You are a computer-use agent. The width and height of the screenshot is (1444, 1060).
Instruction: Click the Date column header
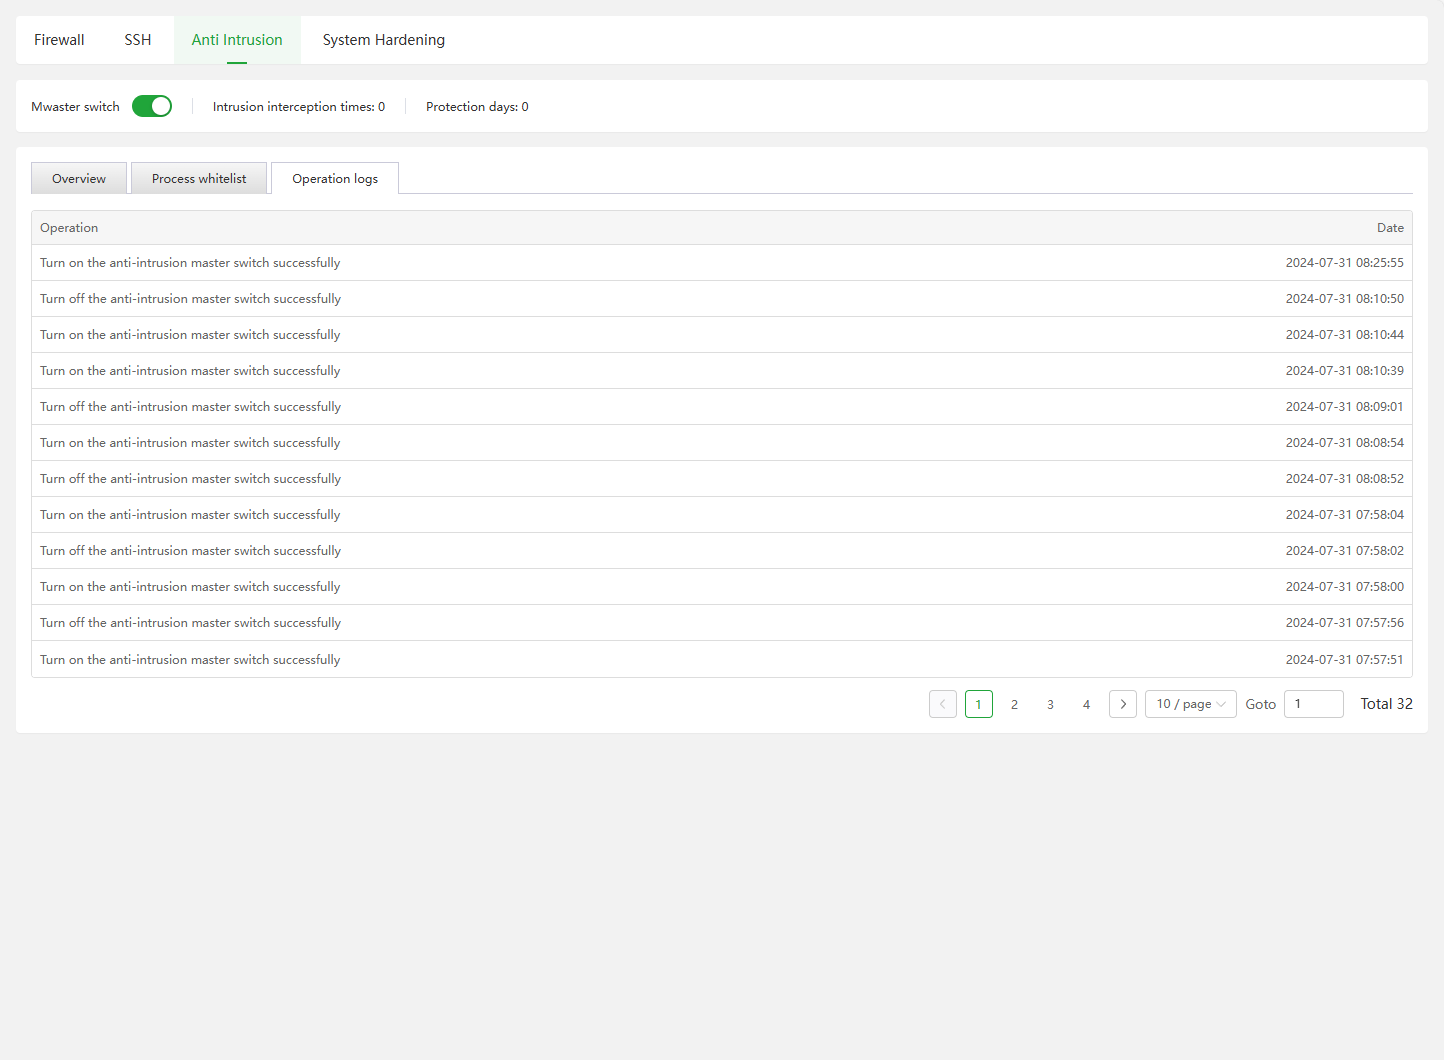(x=1389, y=228)
